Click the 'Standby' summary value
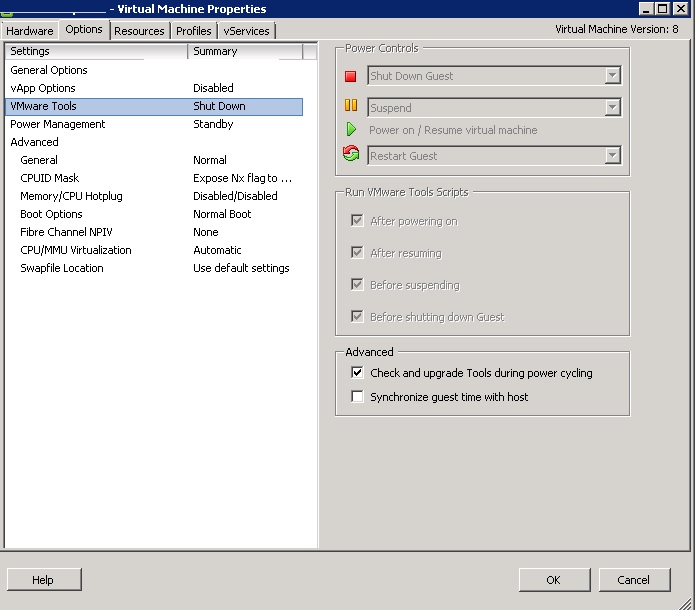 213,124
